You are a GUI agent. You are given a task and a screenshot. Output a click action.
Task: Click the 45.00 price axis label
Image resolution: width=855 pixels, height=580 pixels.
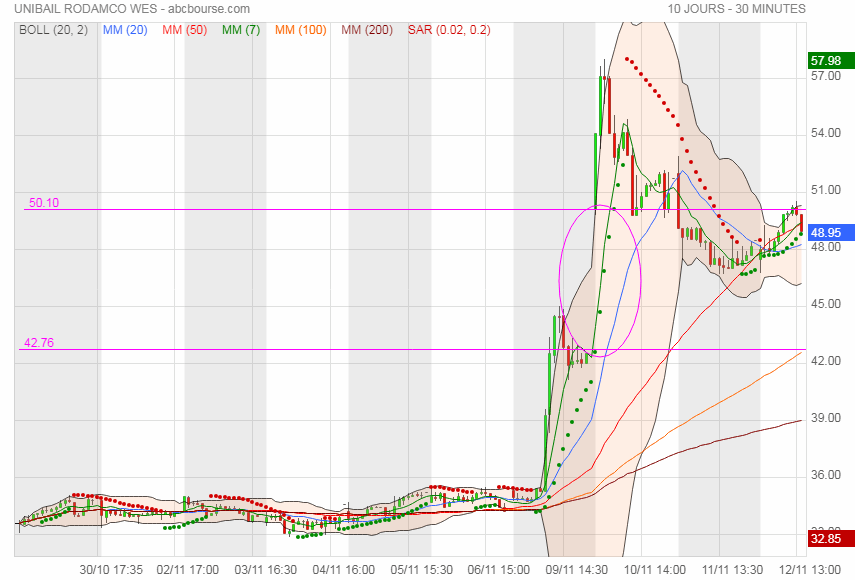pyautogui.click(x=826, y=304)
